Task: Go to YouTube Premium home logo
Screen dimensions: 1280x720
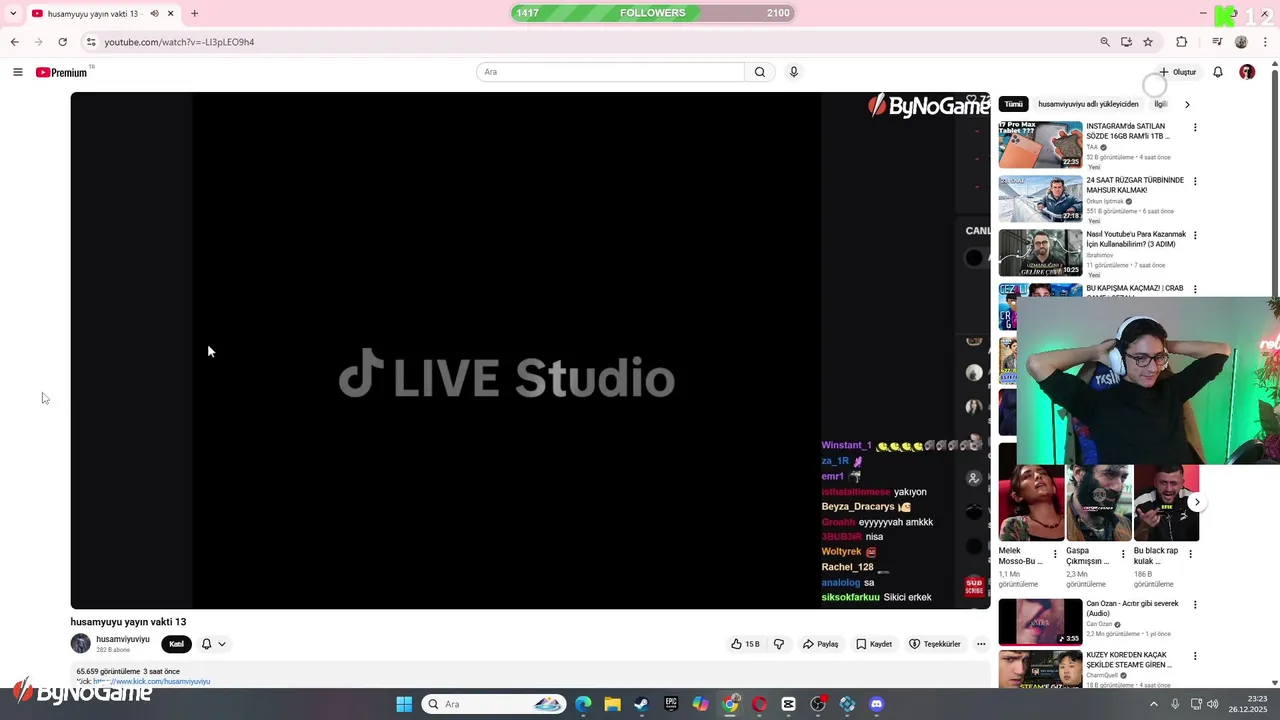Action: pos(62,72)
